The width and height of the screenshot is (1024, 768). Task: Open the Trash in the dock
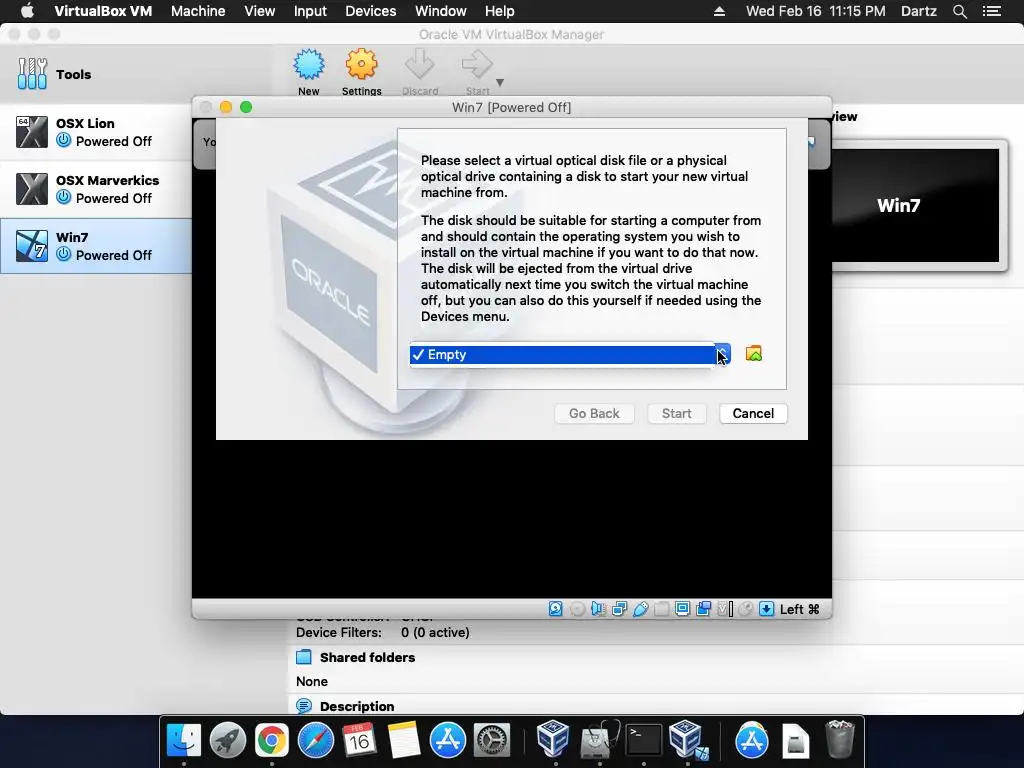click(x=839, y=740)
